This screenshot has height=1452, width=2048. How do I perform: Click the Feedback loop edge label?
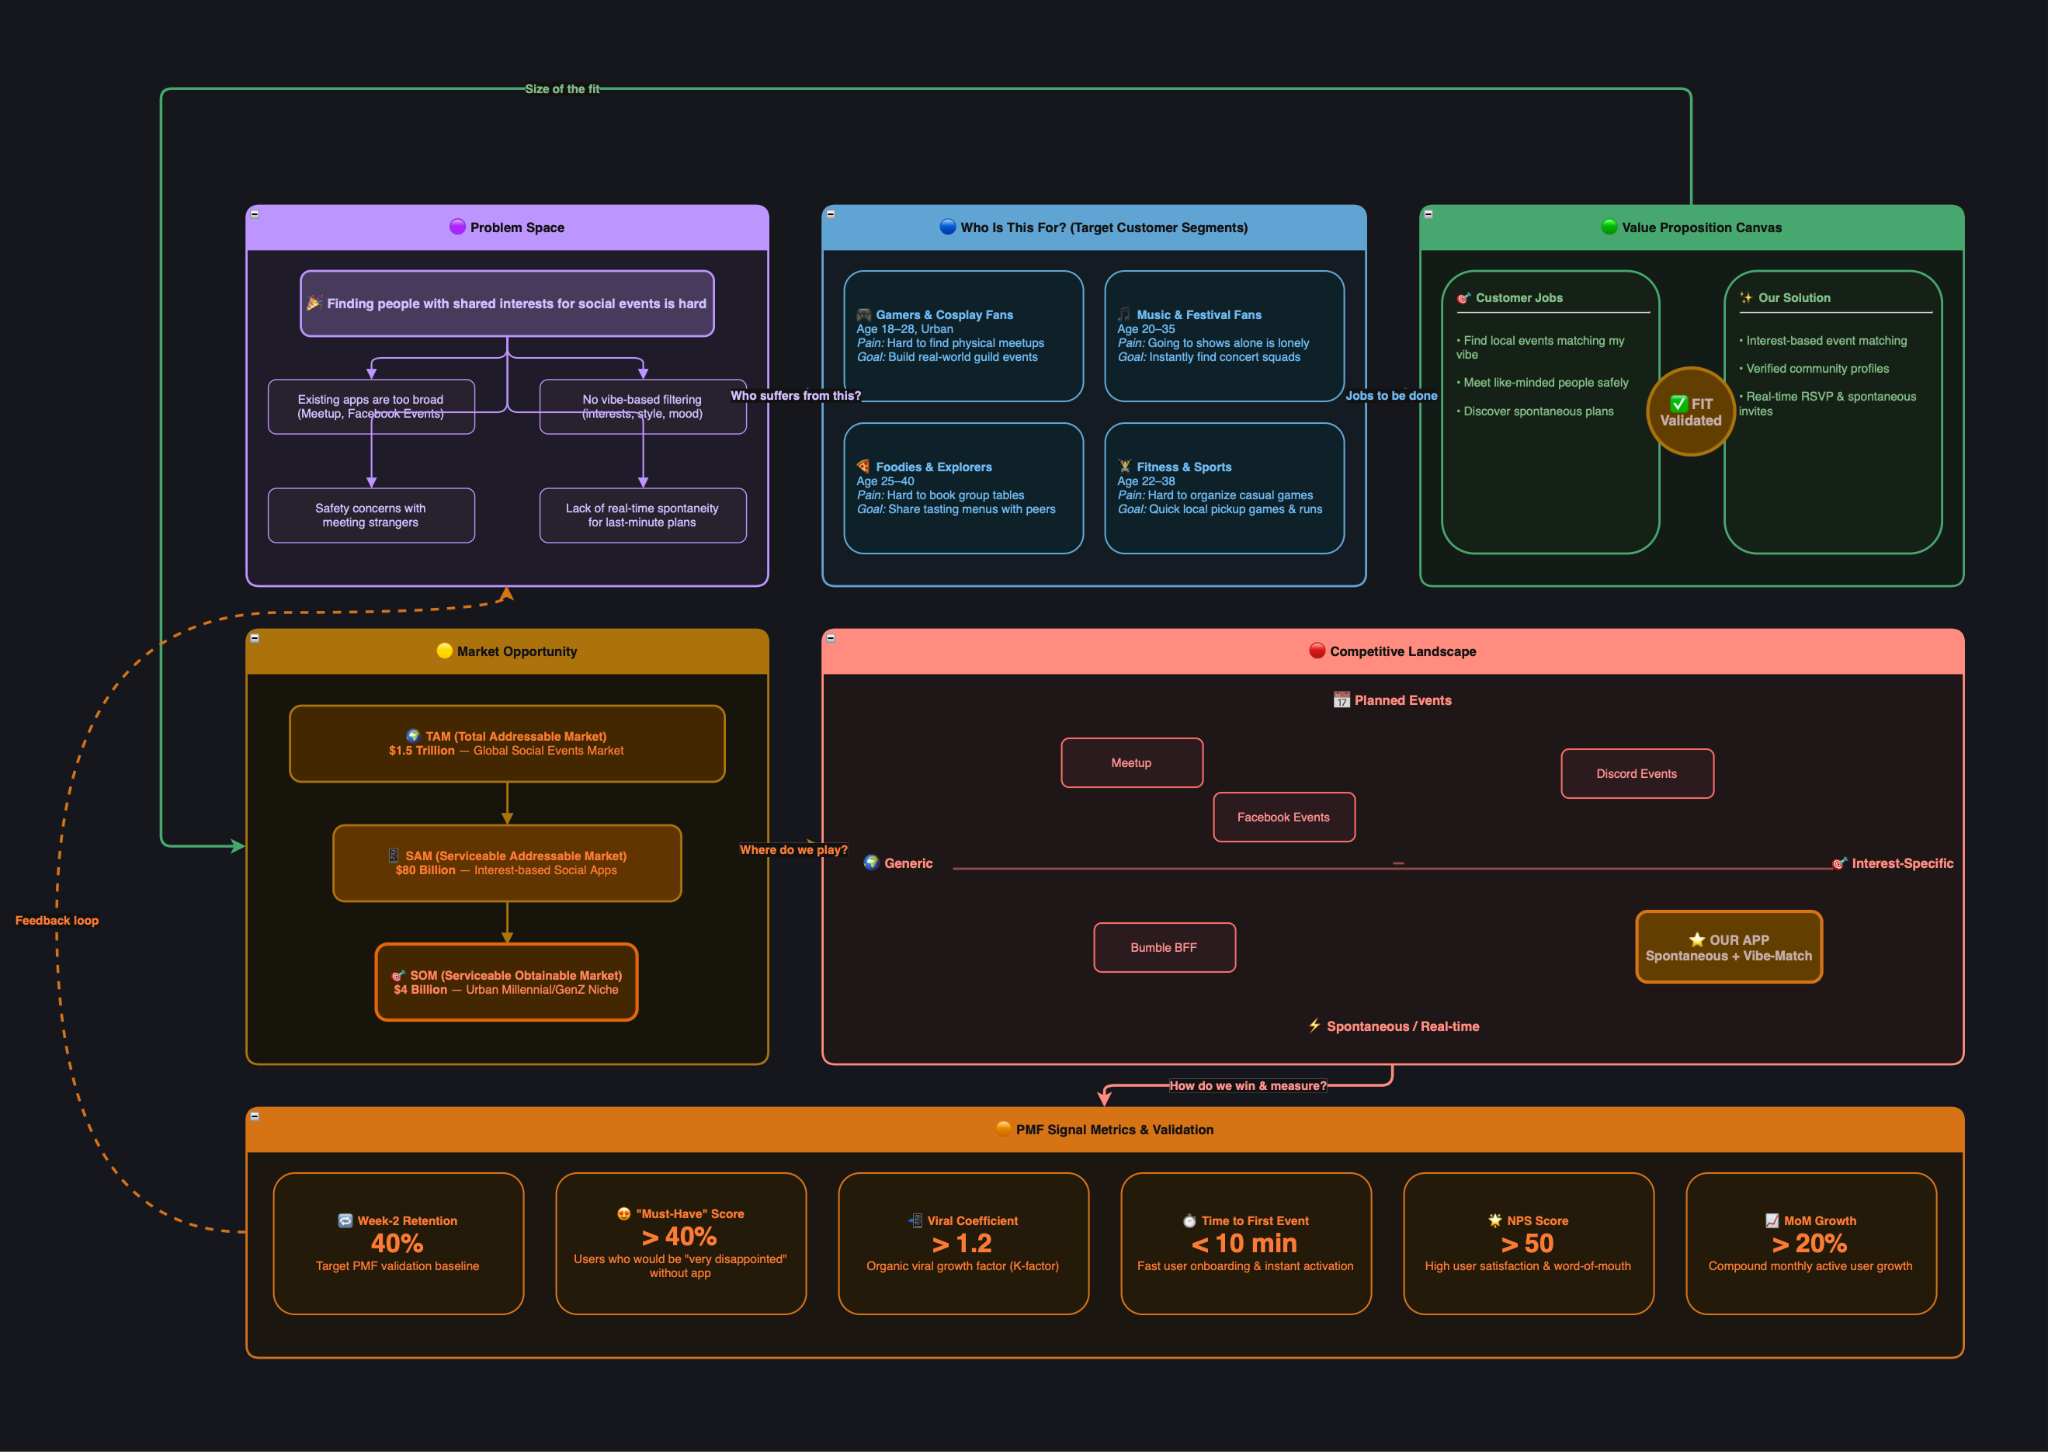coord(57,920)
